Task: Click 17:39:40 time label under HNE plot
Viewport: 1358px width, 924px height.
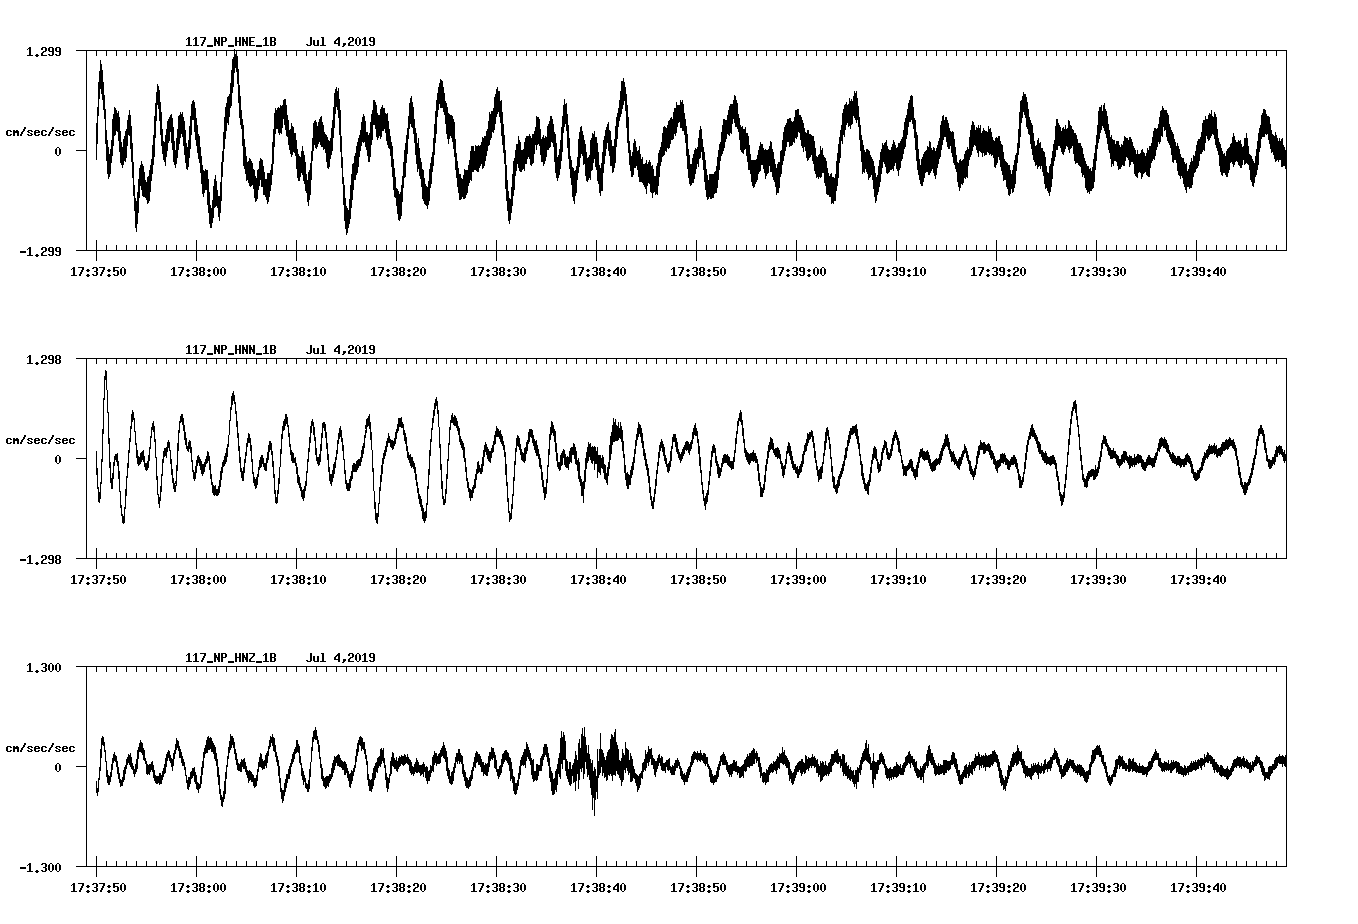Action: pos(1197,271)
